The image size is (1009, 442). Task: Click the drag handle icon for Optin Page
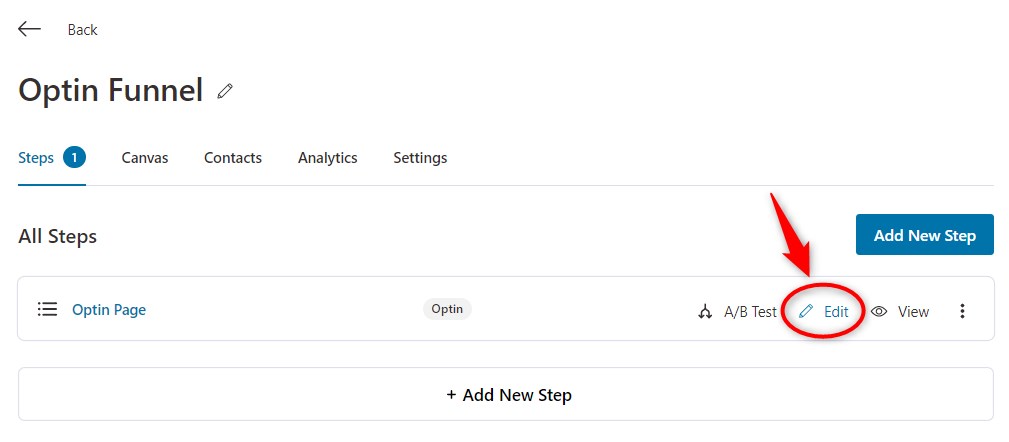coord(48,309)
